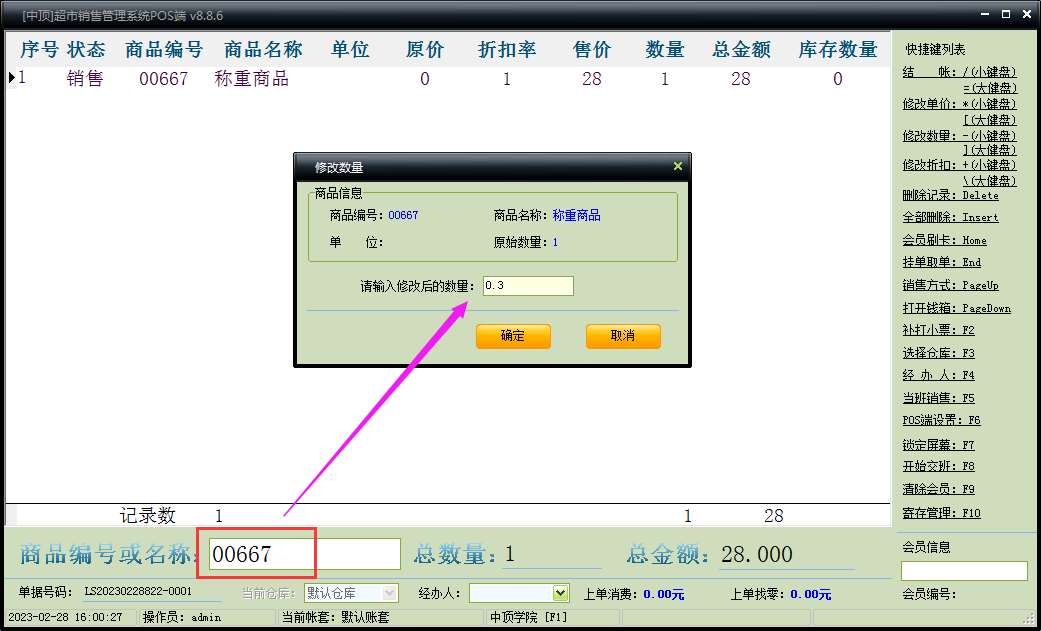Click the resize grip at status bar corner
1041x631 pixels.
coord(1029,618)
